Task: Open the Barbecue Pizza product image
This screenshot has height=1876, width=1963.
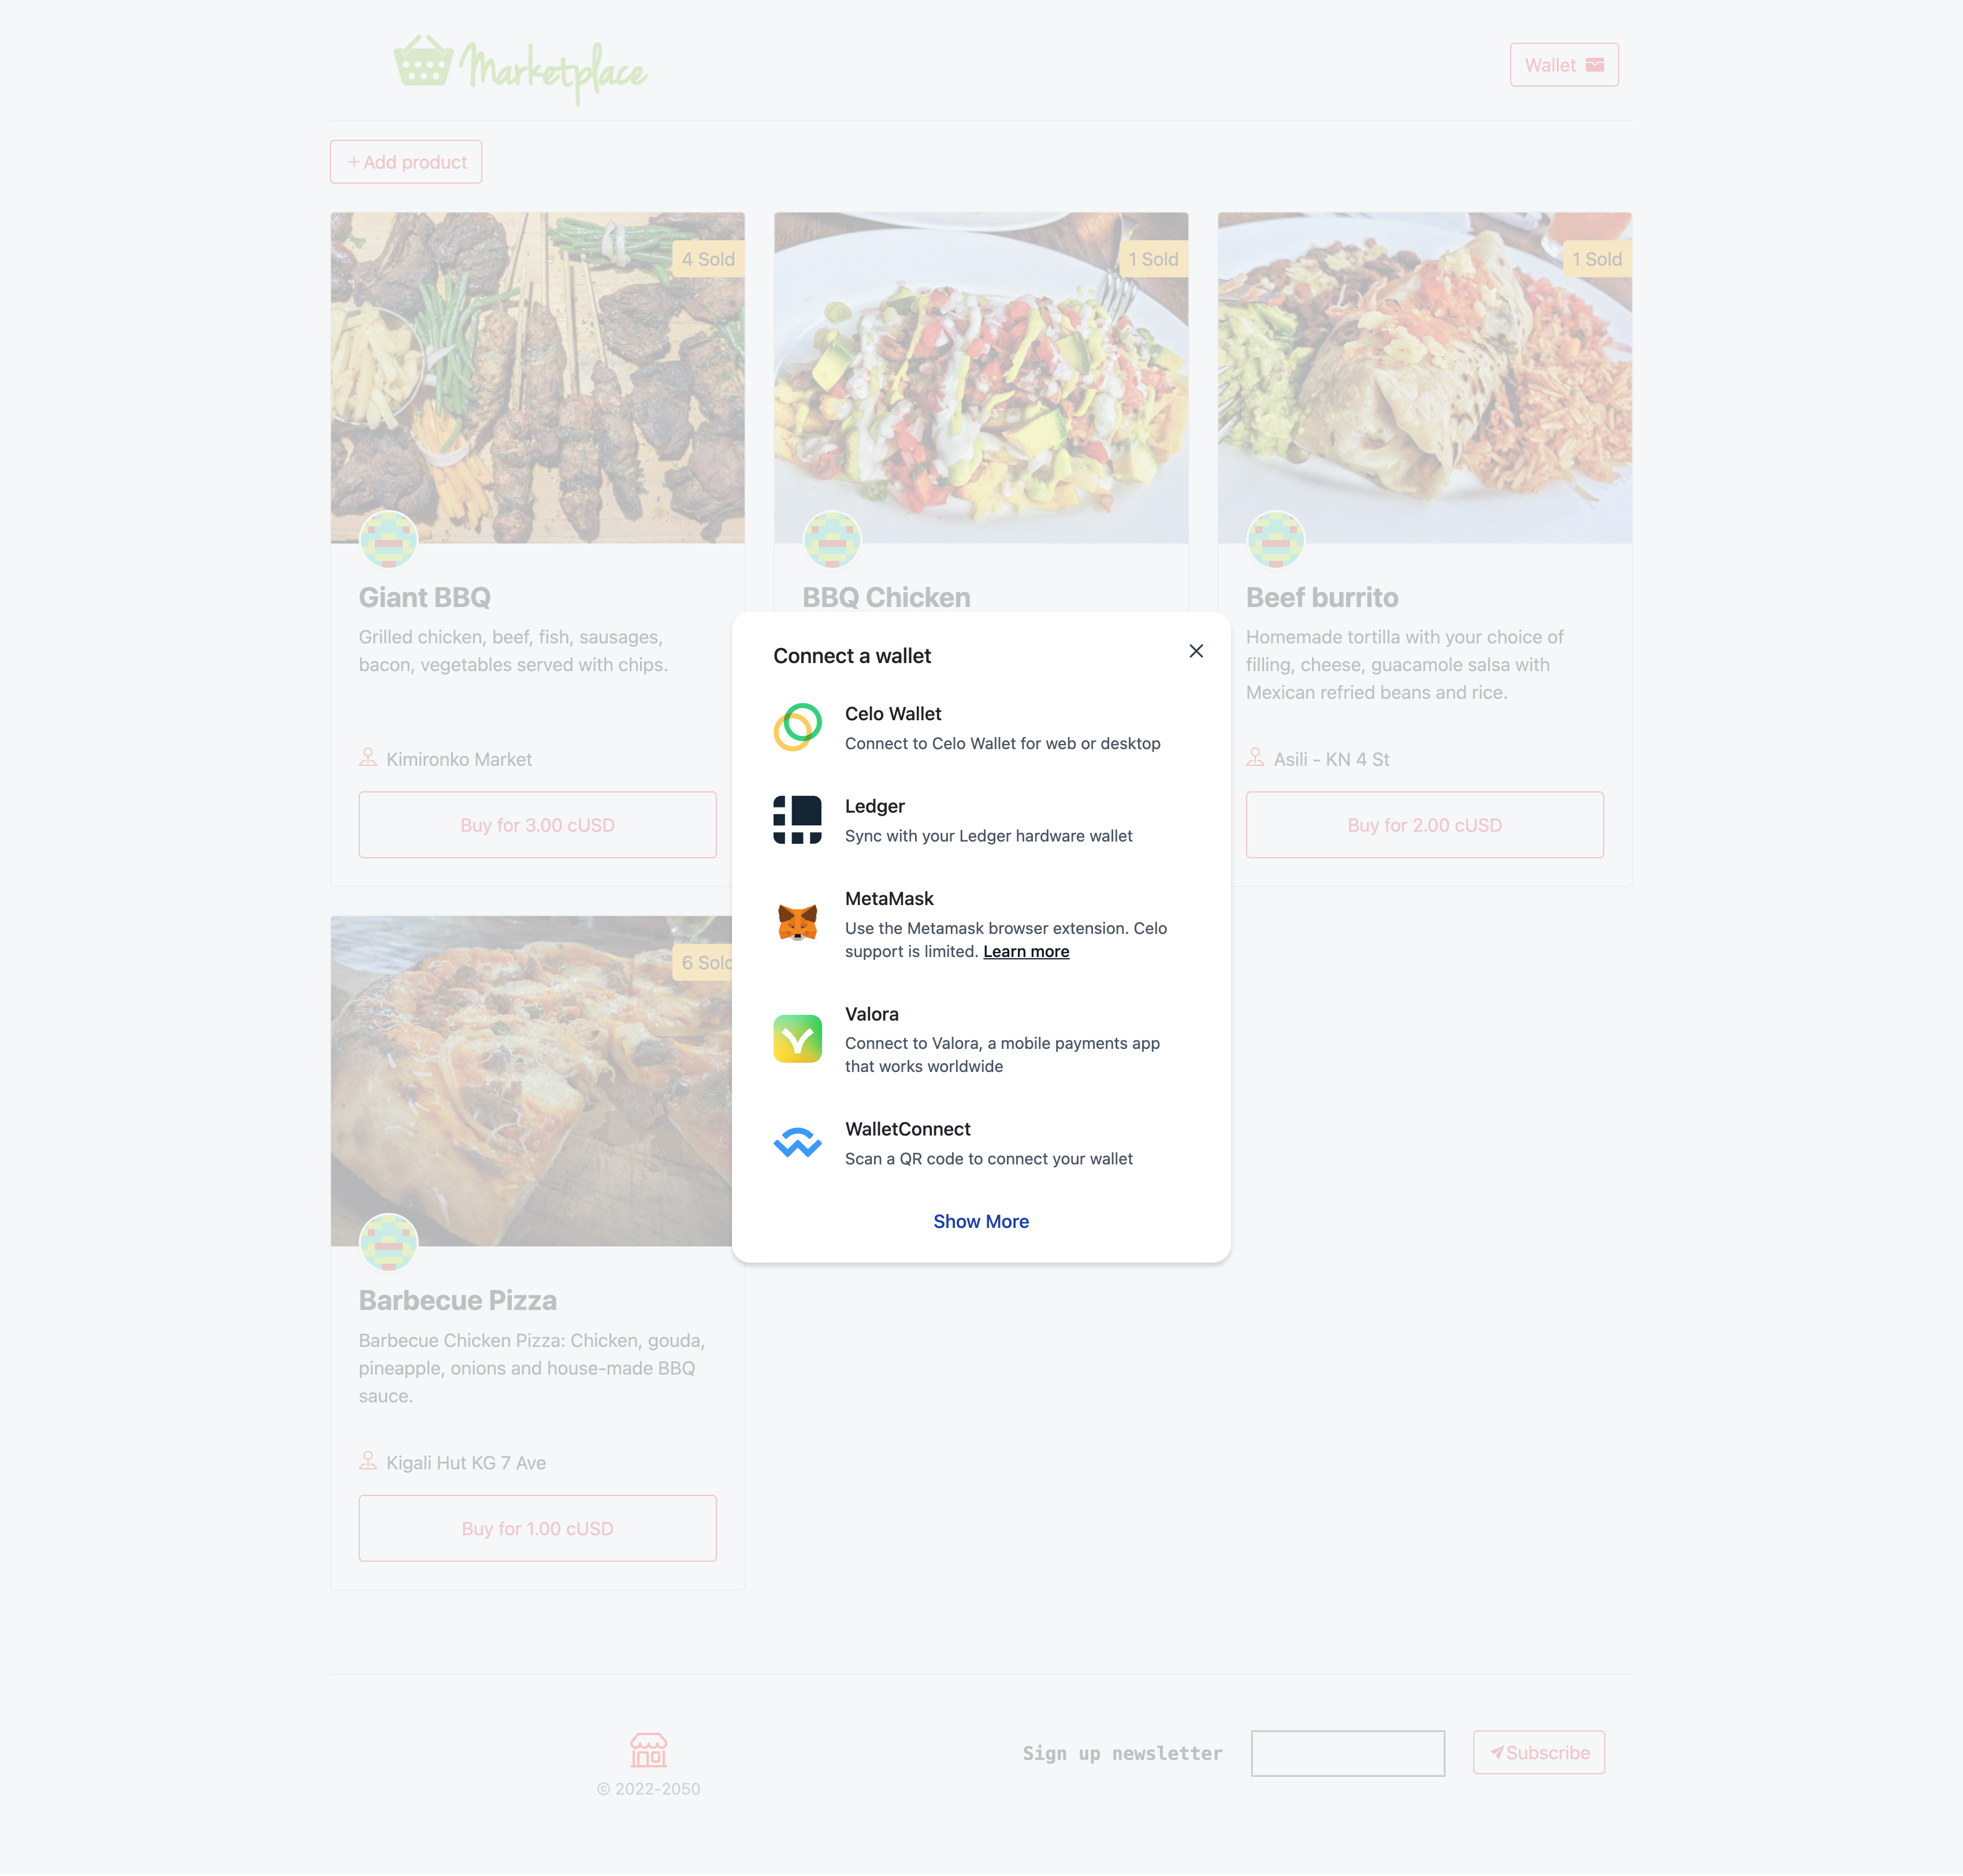Action: click(x=531, y=1080)
